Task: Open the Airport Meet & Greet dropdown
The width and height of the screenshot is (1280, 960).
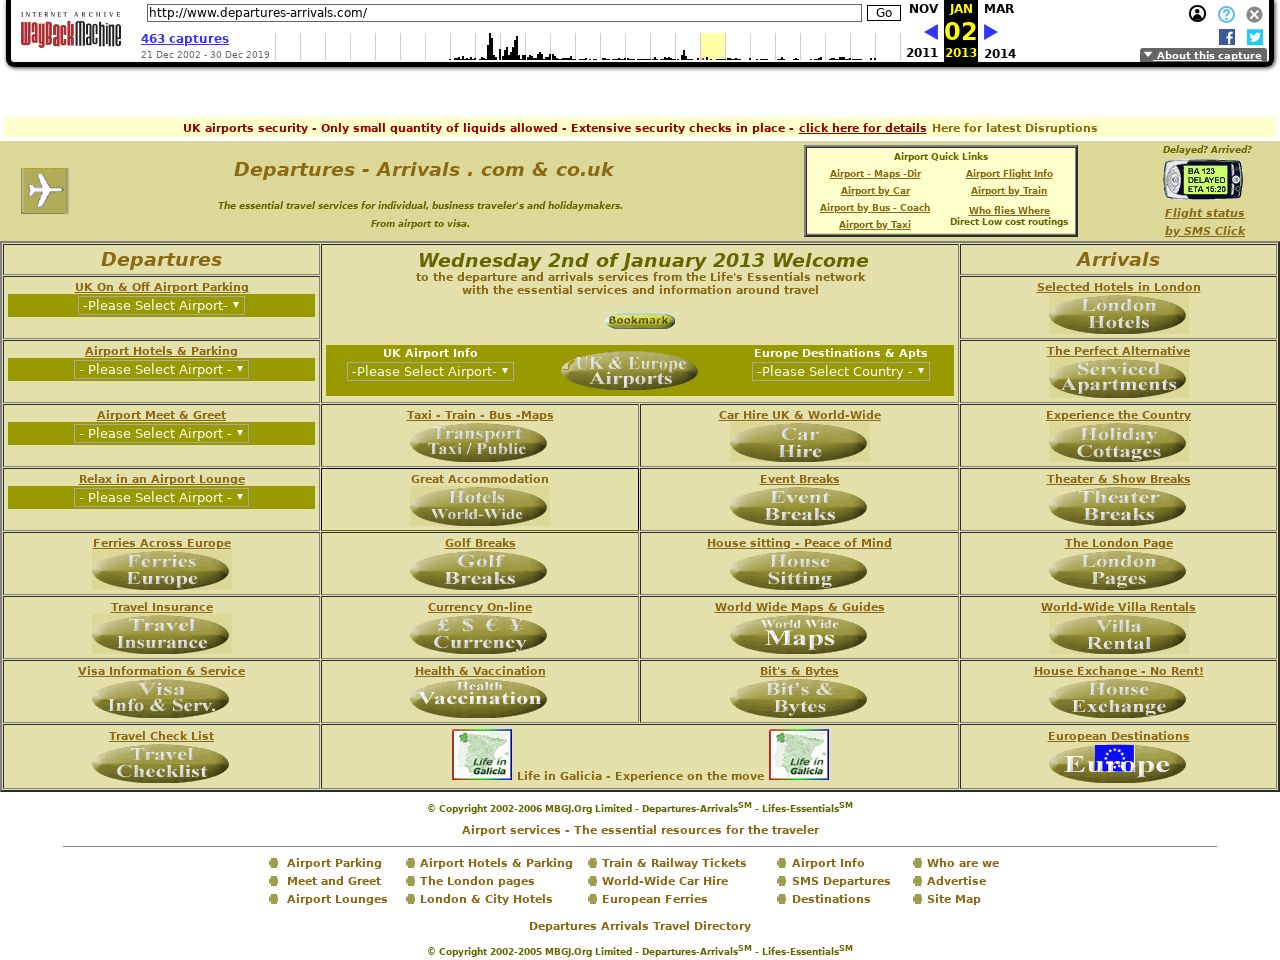Action: [161, 434]
